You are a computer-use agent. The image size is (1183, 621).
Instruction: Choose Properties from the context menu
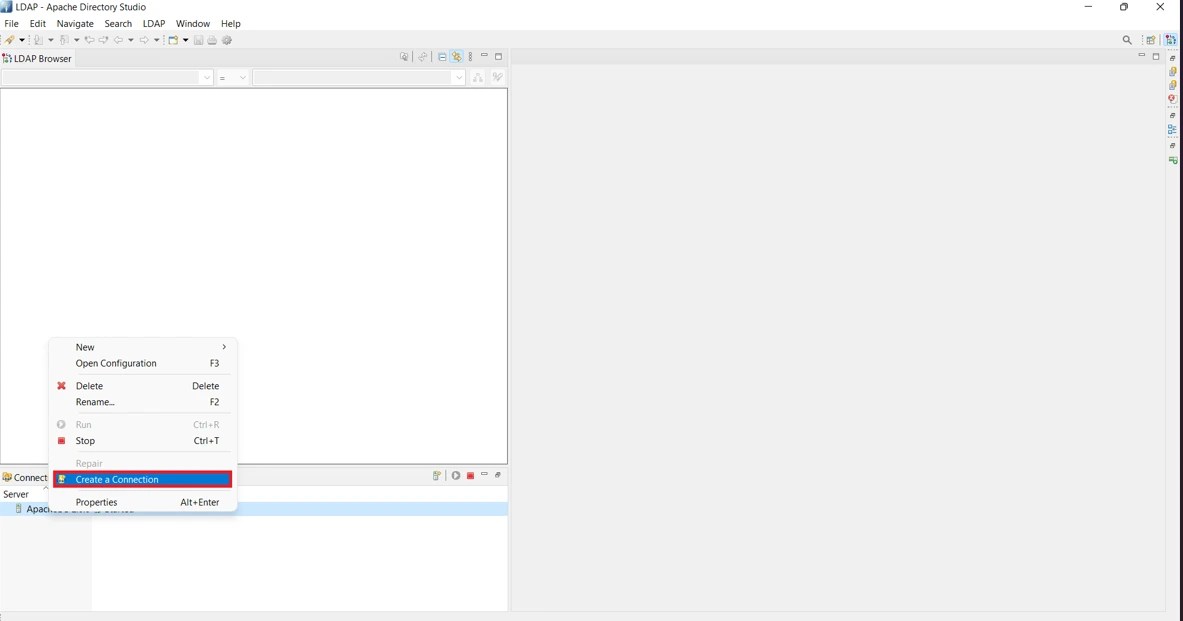coord(143,502)
